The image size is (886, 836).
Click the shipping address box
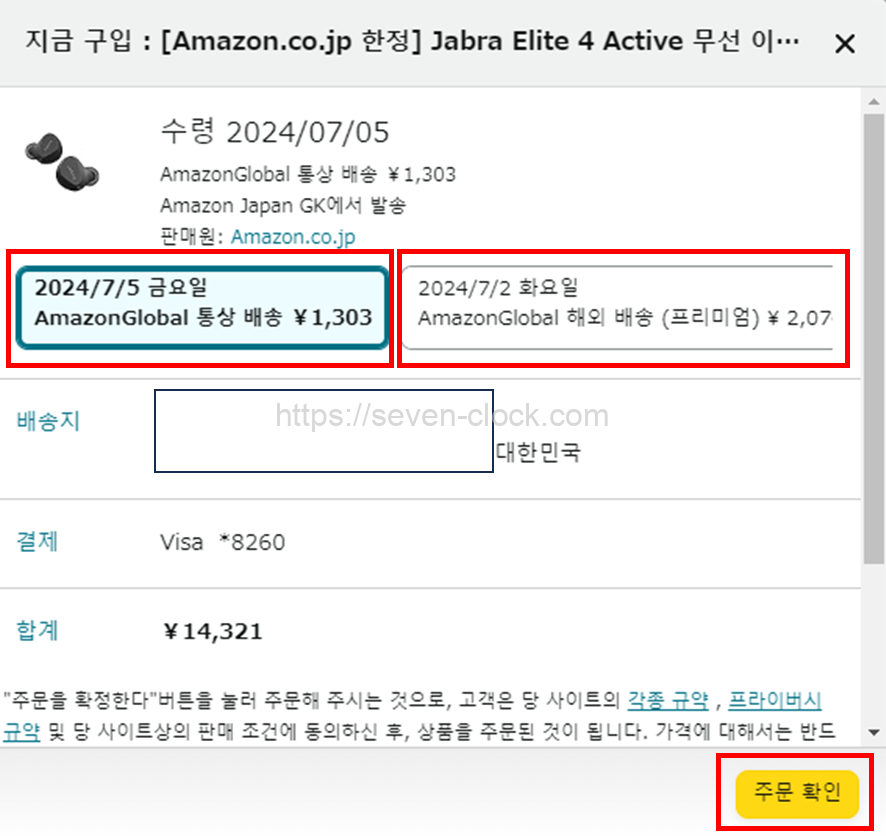(x=324, y=431)
